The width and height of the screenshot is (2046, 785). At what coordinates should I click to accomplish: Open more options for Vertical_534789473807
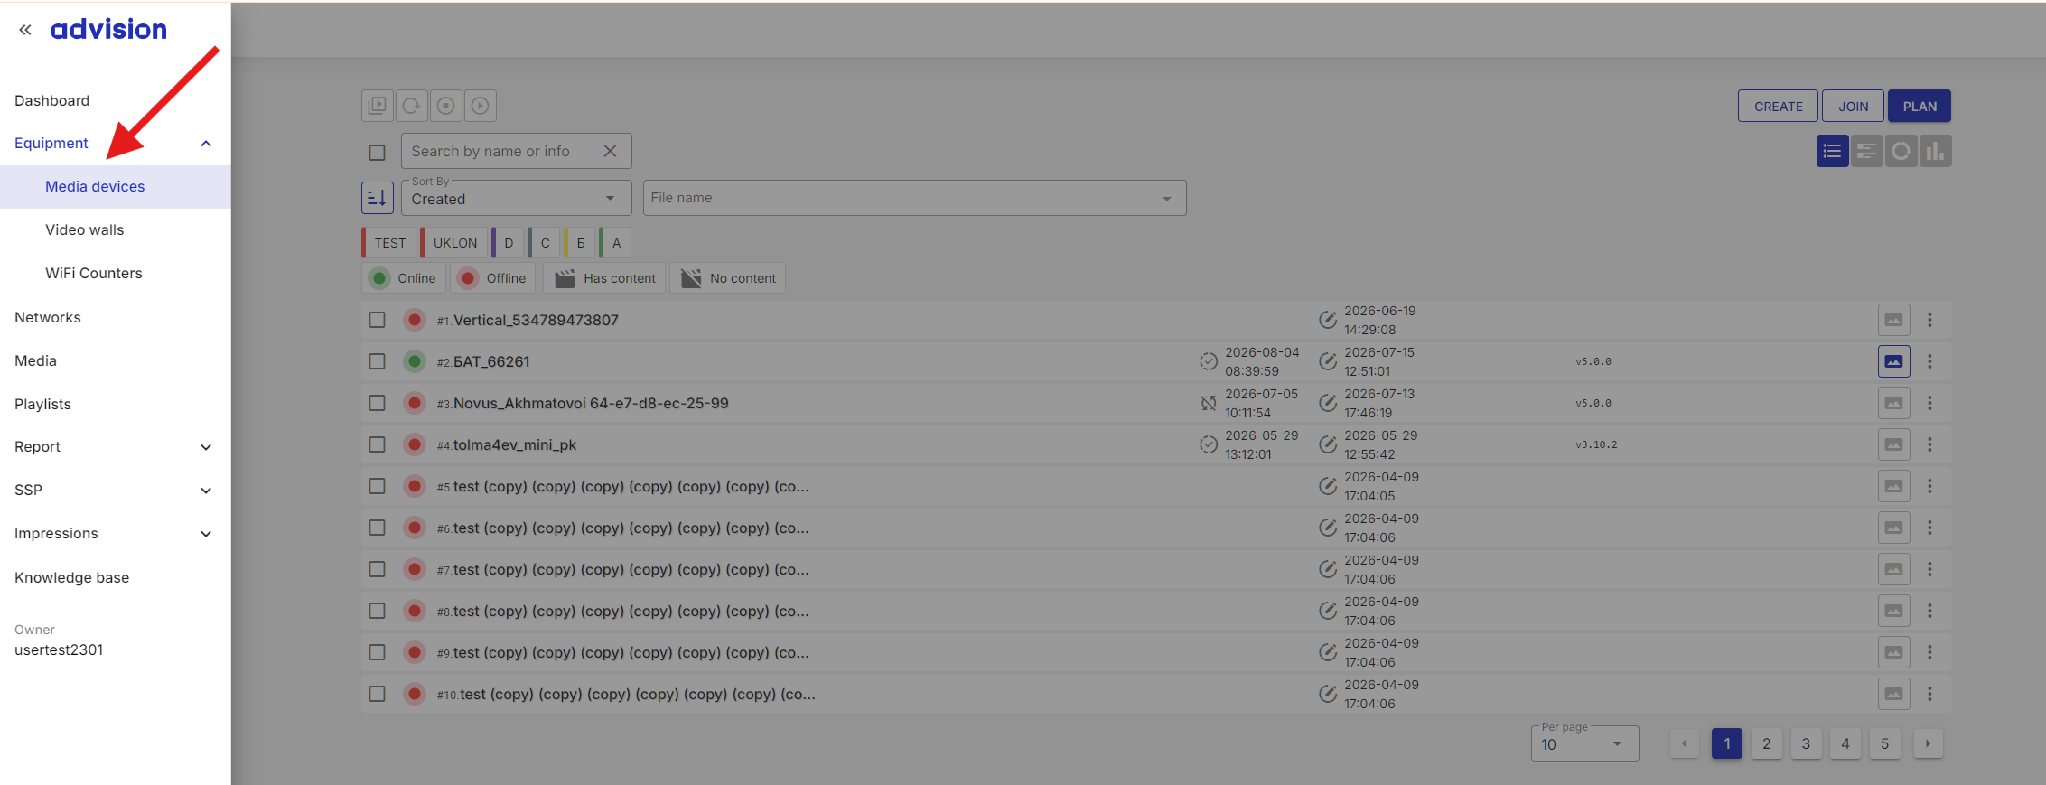pyautogui.click(x=1930, y=320)
